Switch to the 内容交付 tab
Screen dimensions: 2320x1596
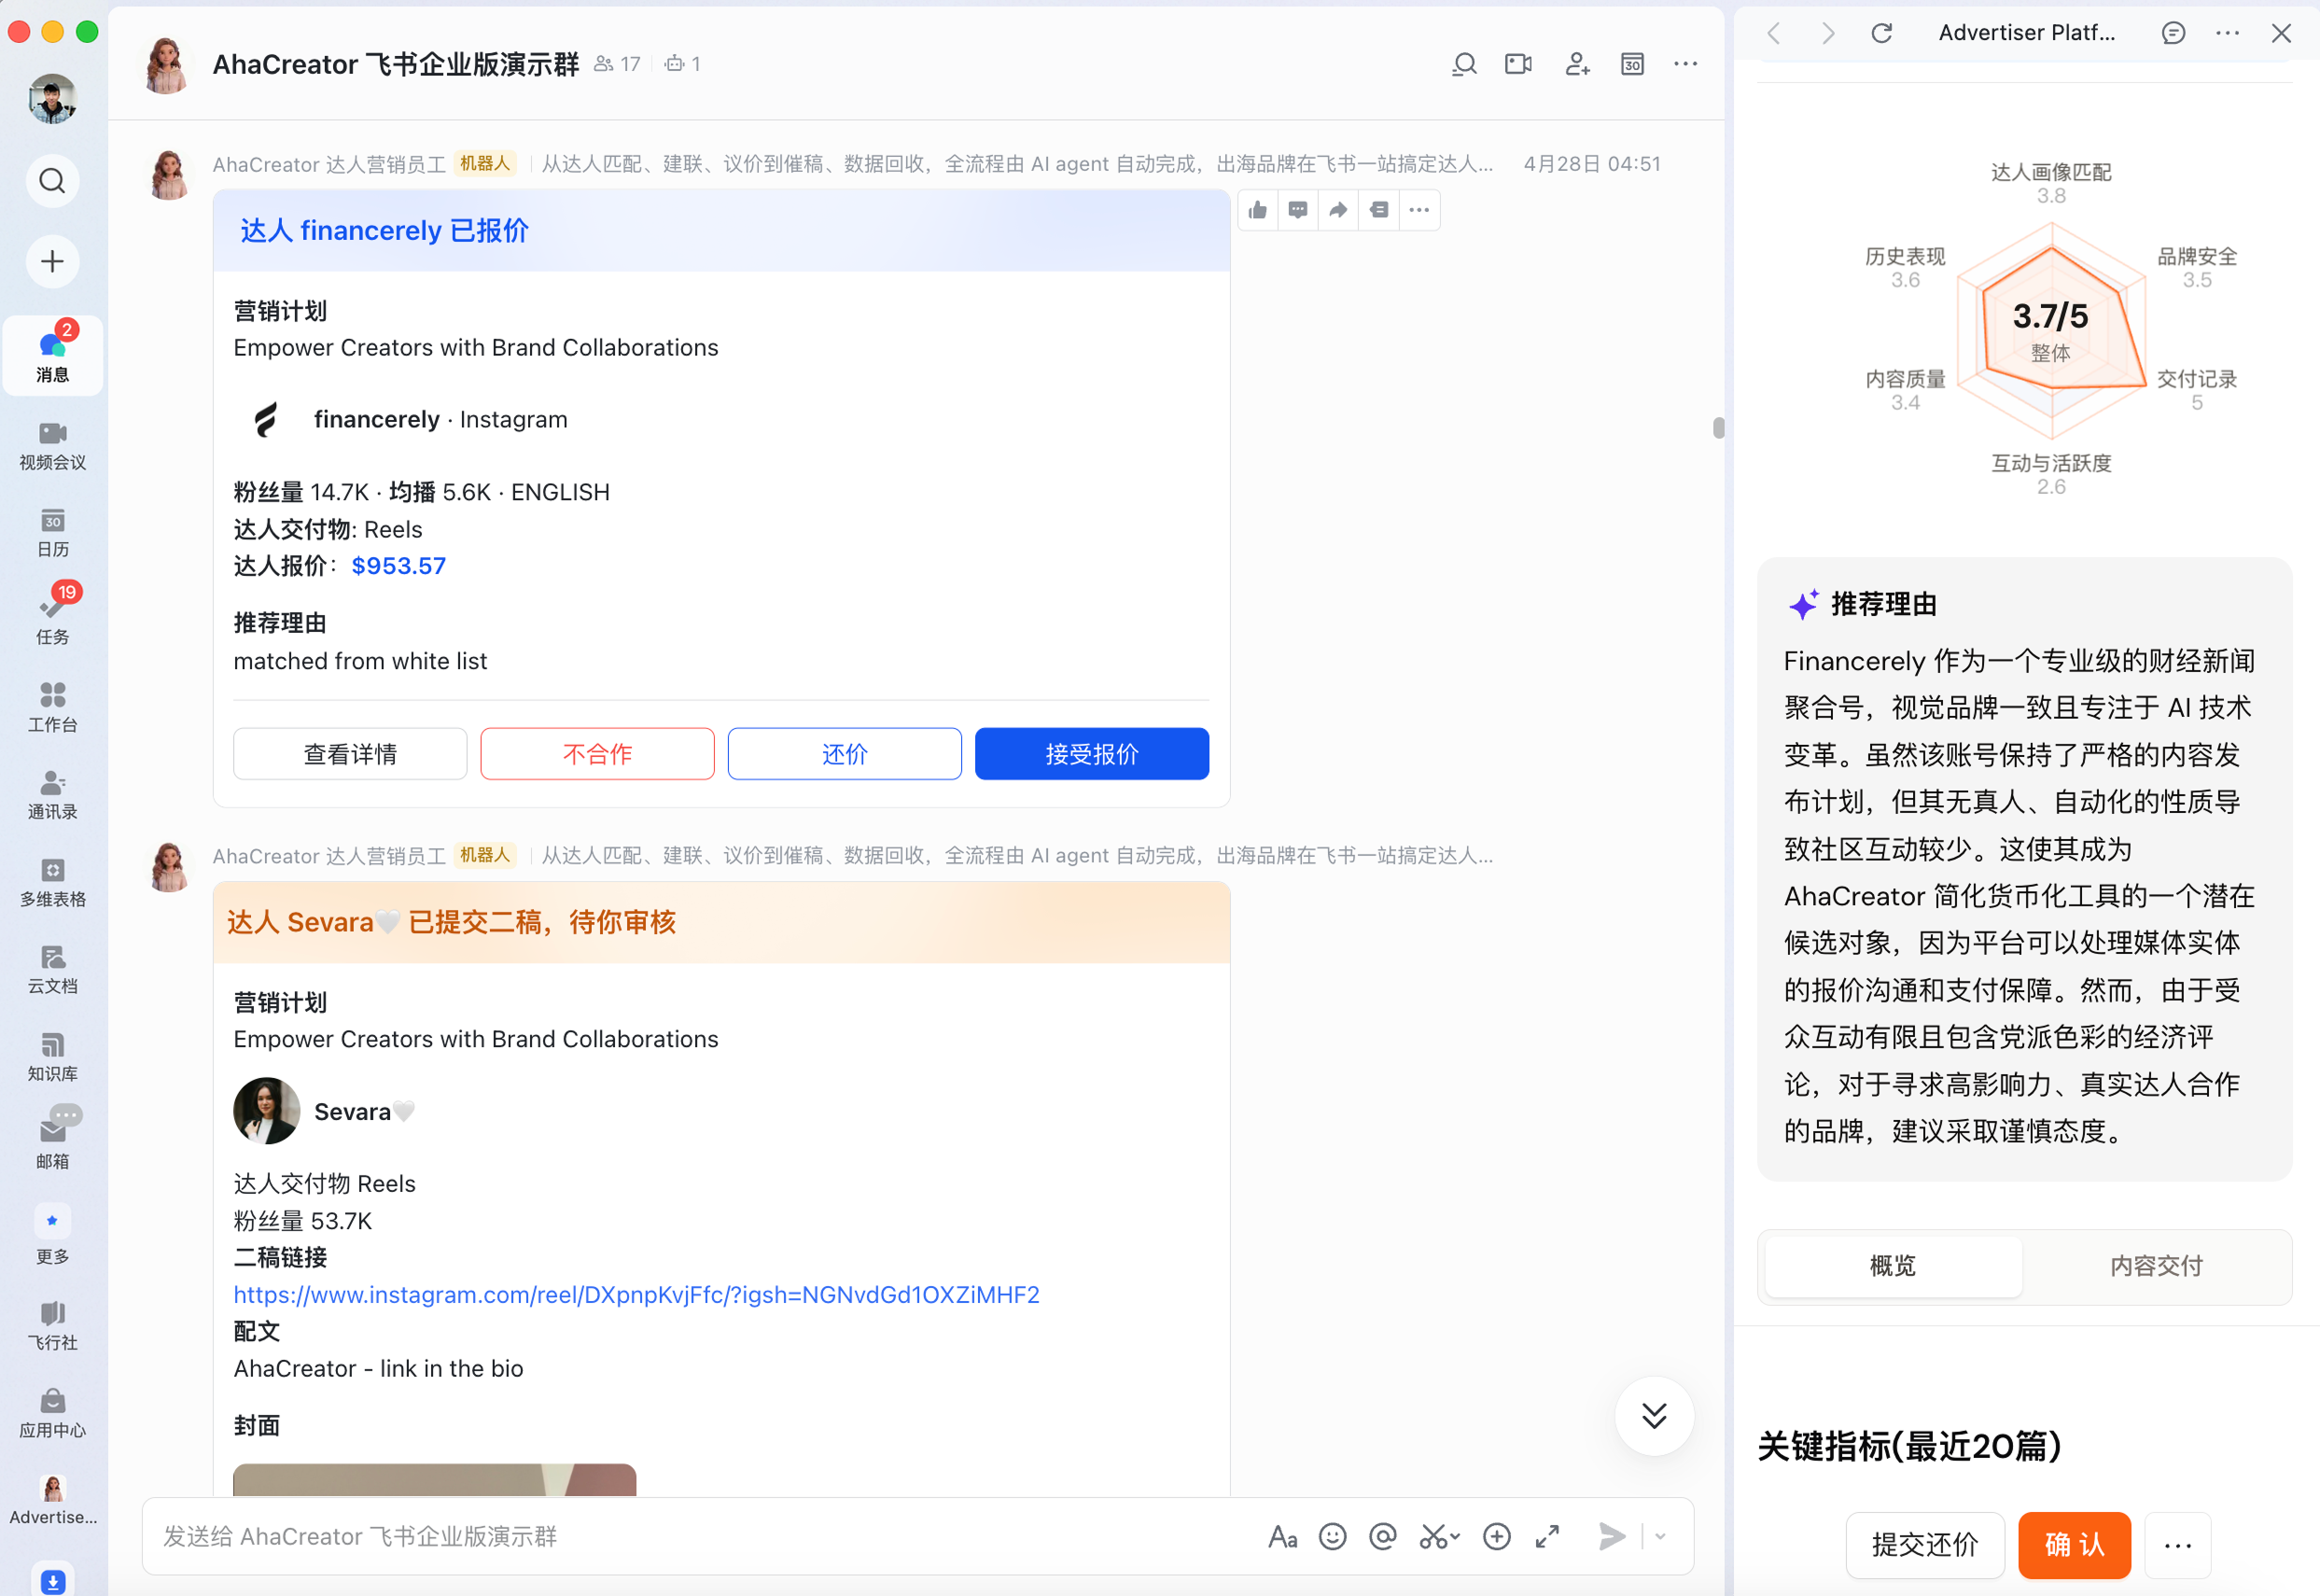(x=2155, y=1265)
